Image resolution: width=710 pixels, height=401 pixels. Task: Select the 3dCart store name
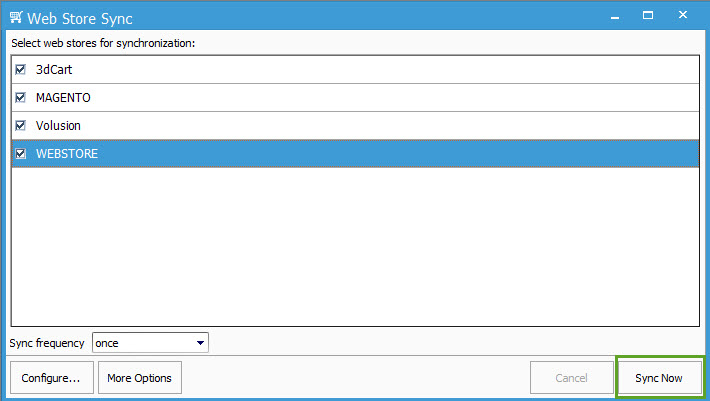pos(54,69)
